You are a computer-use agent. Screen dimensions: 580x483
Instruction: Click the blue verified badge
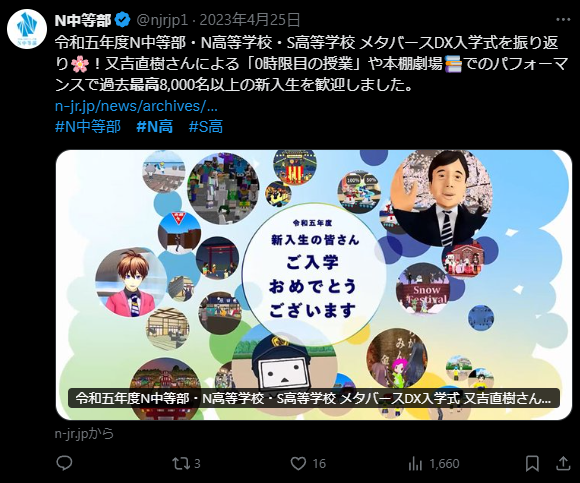[123, 20]
